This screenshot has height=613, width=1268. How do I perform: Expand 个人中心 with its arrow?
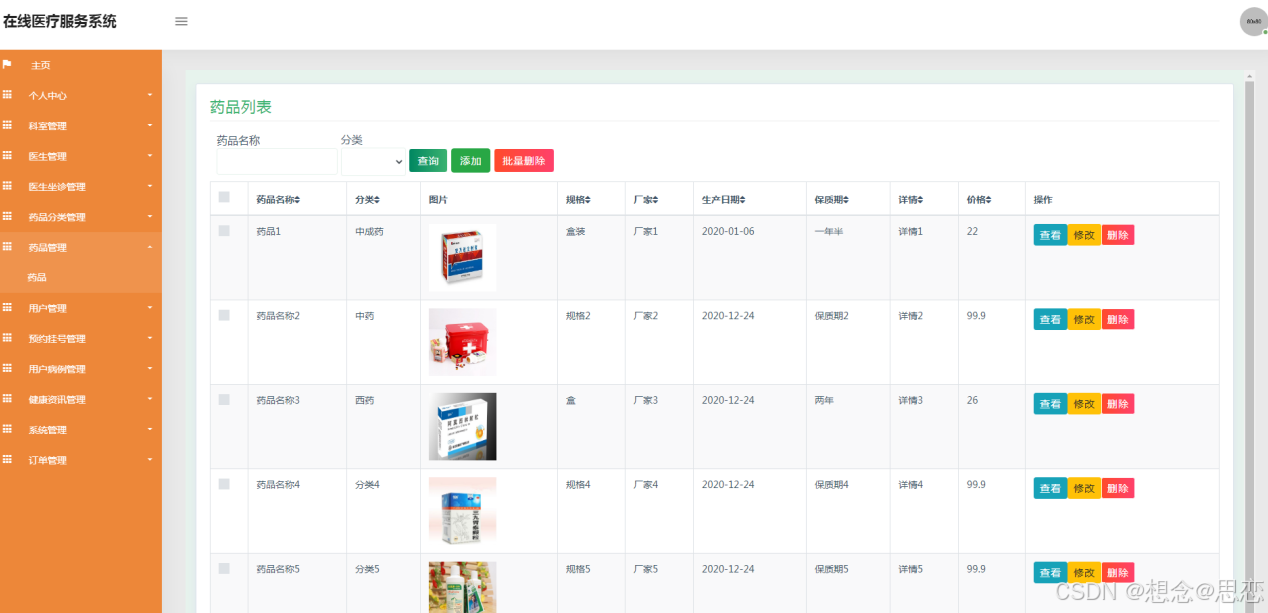(x=150, y=95)
